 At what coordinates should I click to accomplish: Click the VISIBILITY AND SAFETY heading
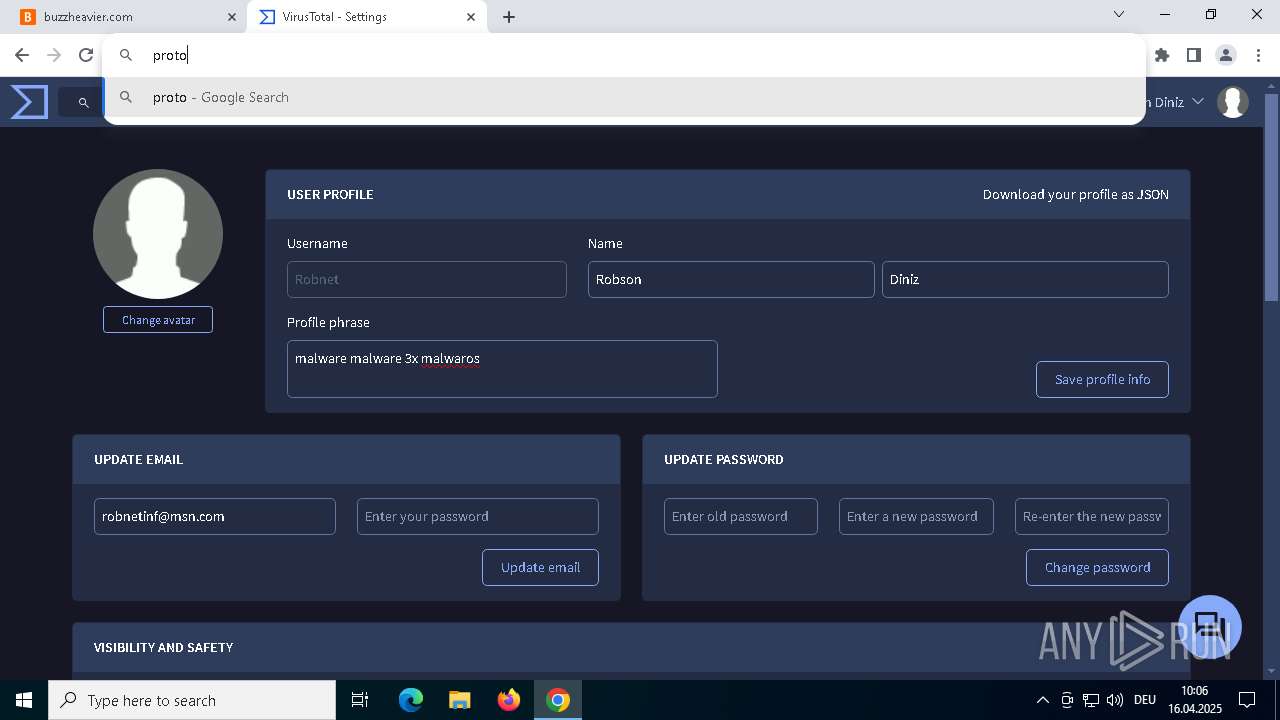(163, 647)
